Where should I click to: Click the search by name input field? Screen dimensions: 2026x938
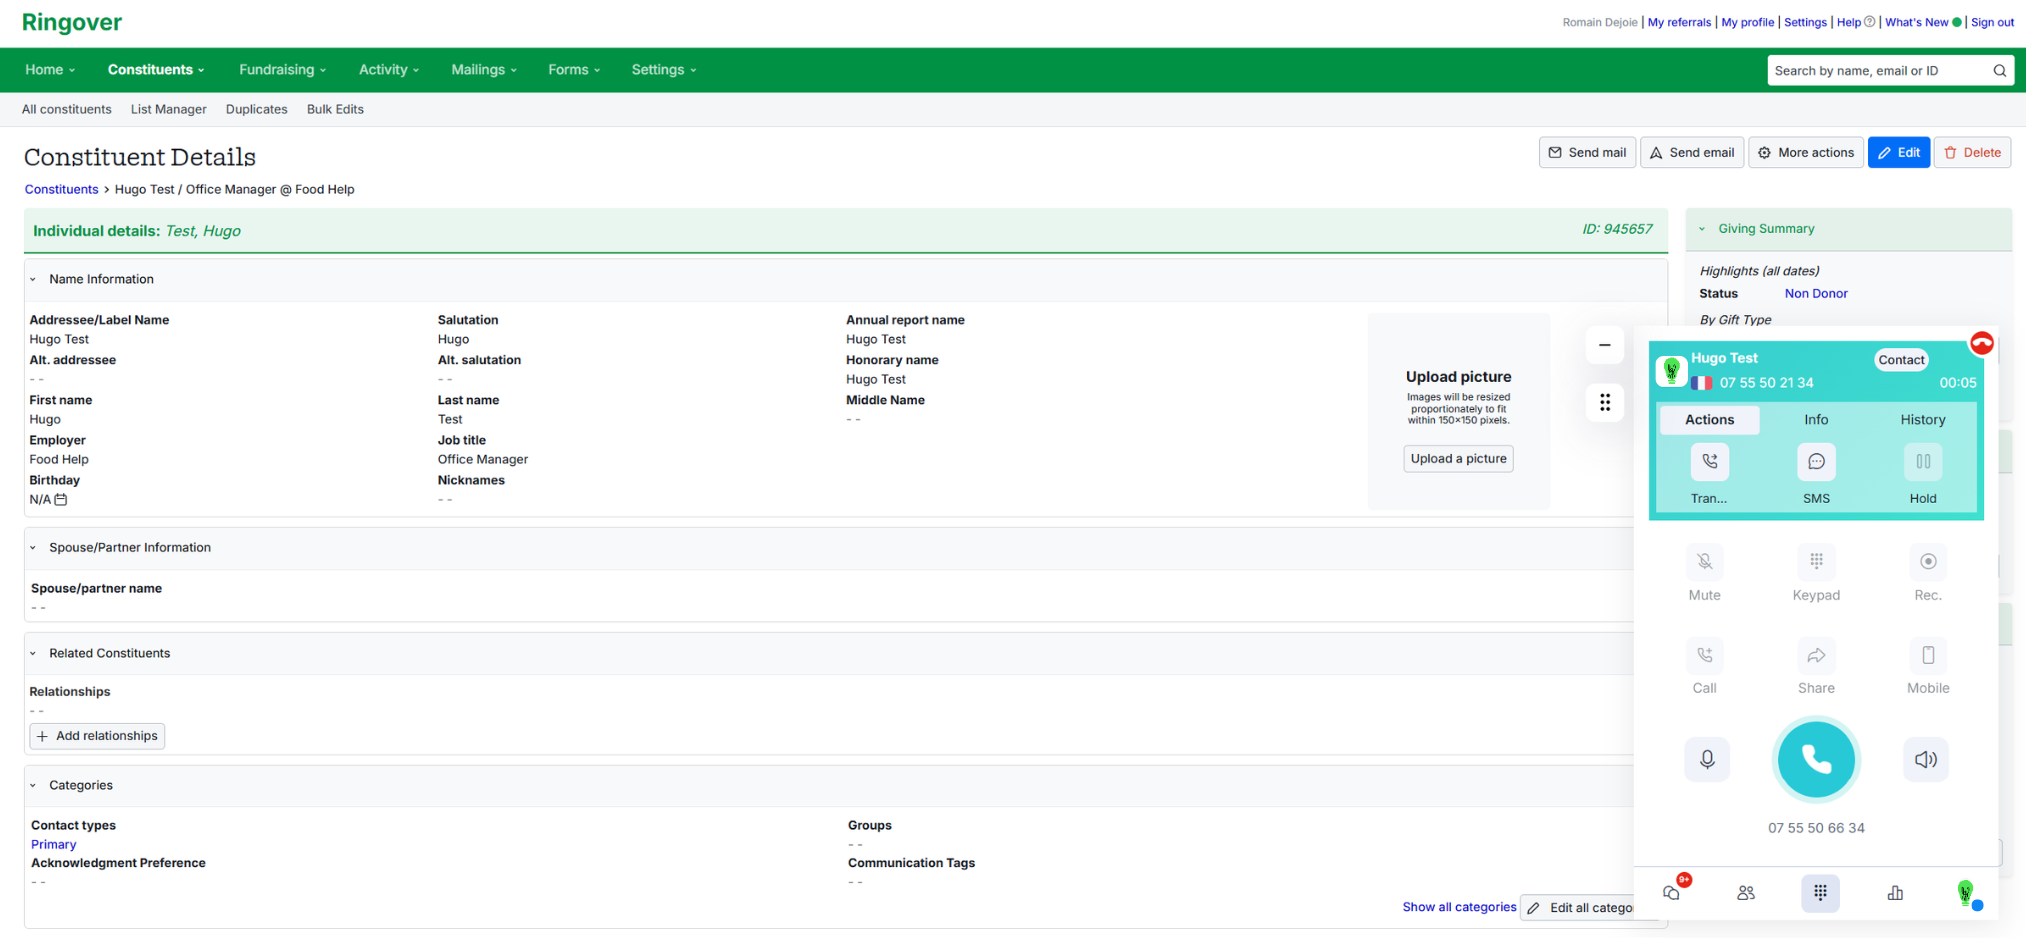tap(1876, 71)
